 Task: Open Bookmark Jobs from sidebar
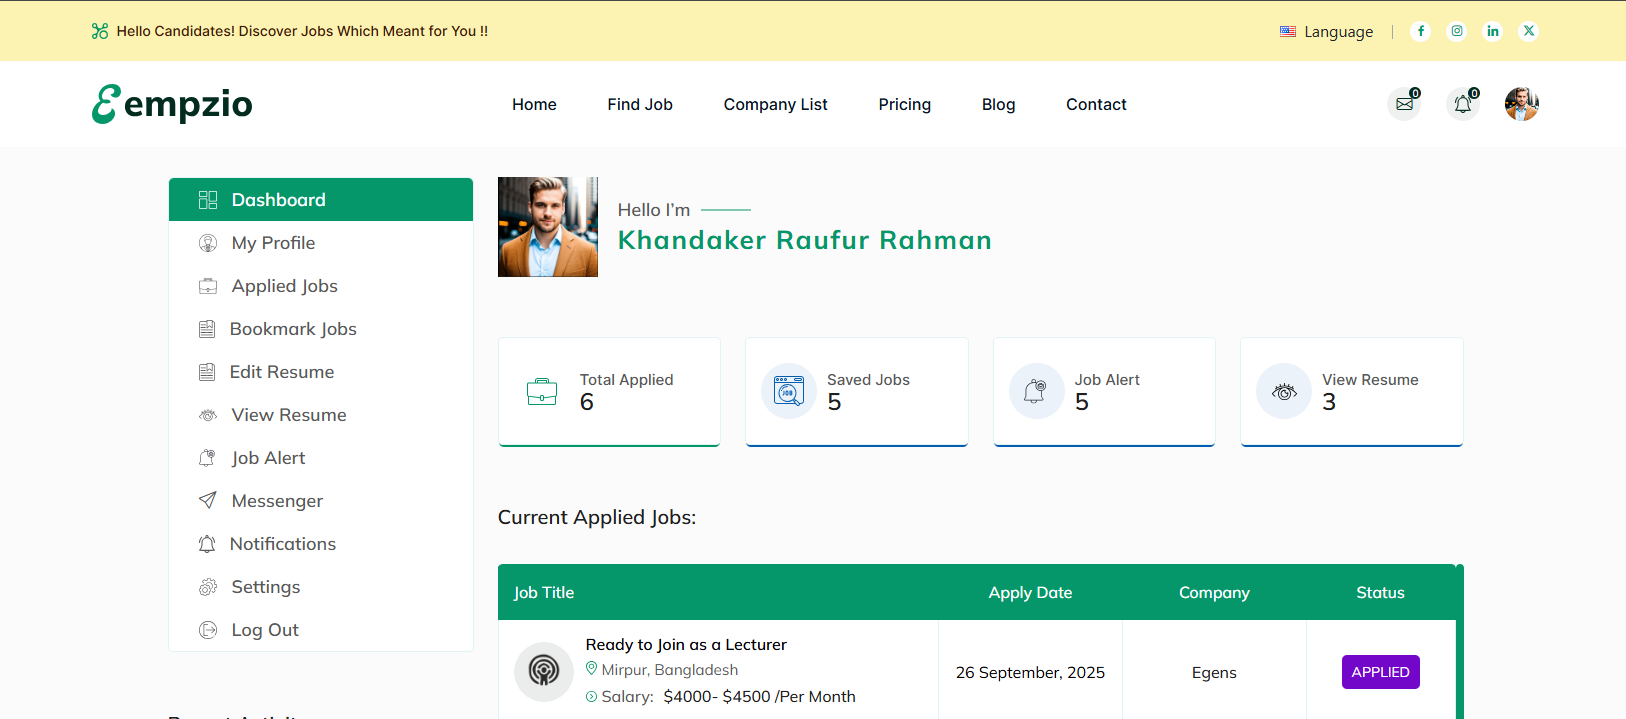point(292,329)
